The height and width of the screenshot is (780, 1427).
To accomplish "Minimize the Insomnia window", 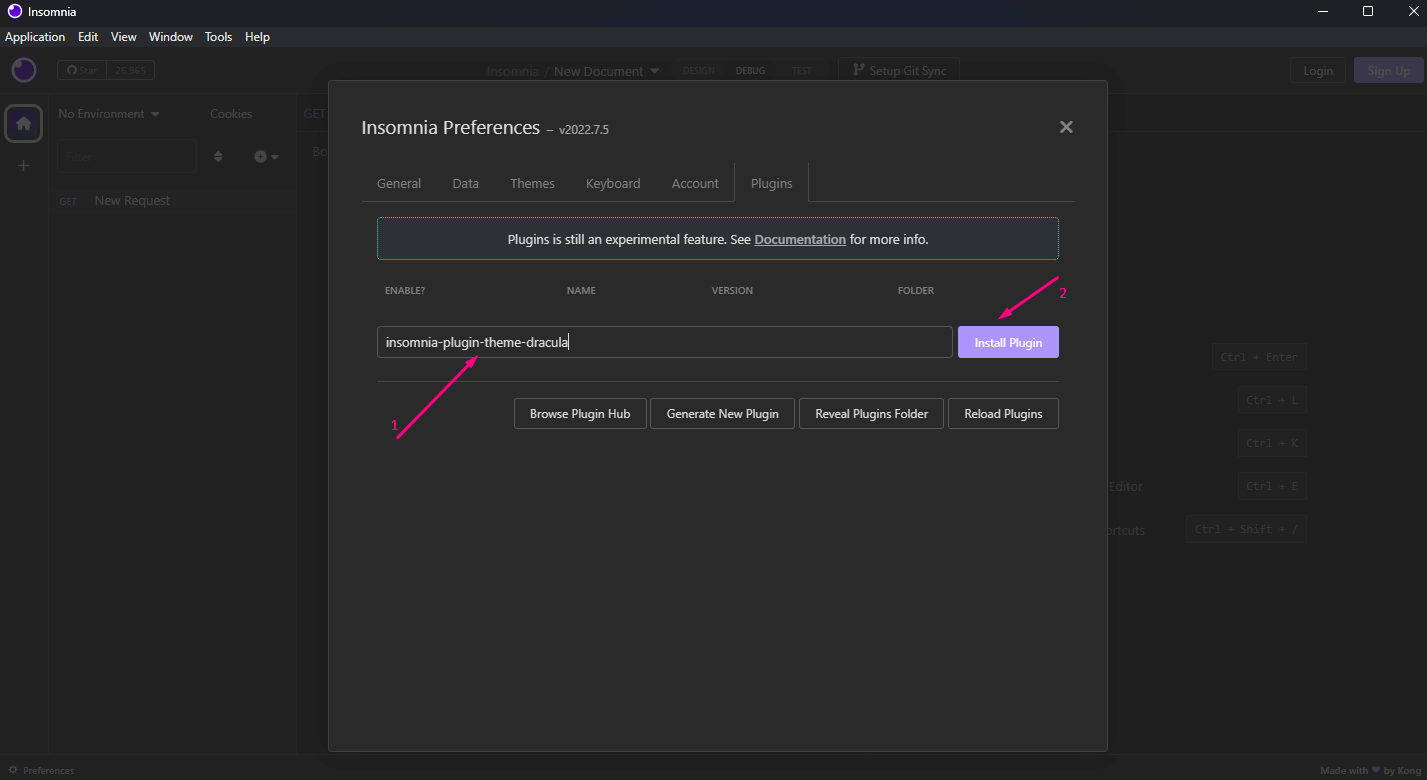I will [1322, 12].
